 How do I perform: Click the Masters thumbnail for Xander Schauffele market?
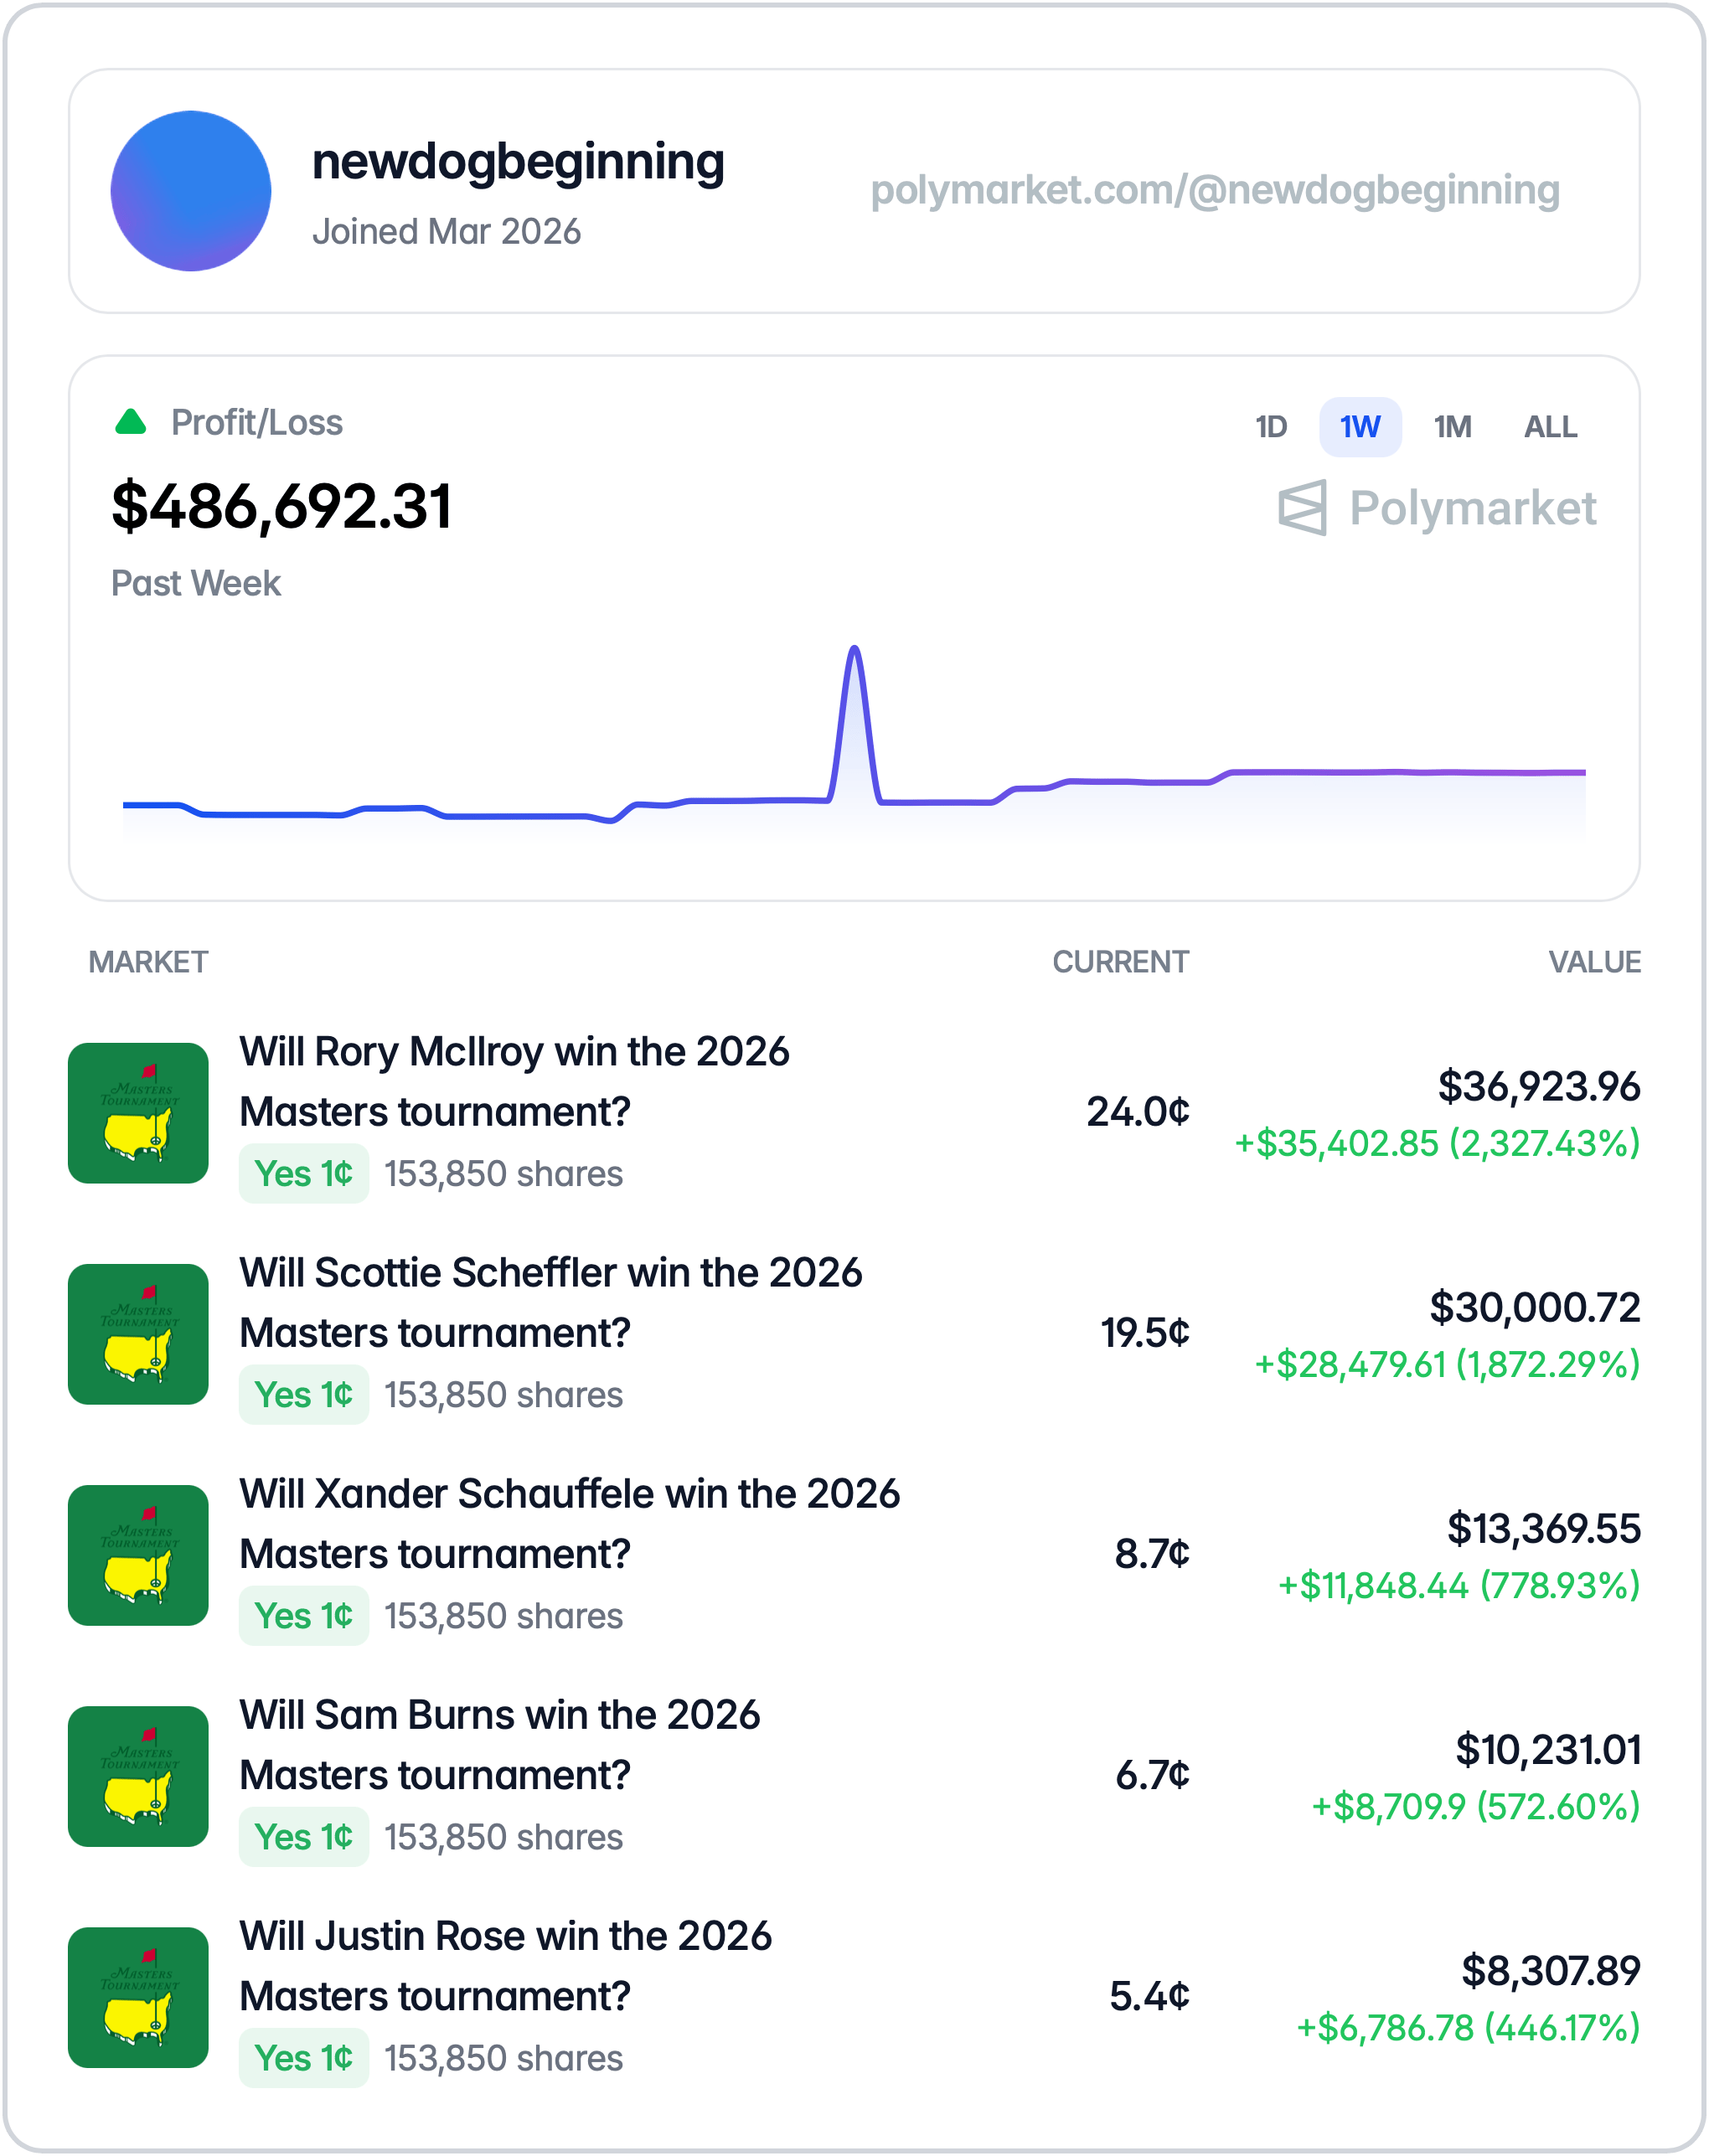point(138,1556)
